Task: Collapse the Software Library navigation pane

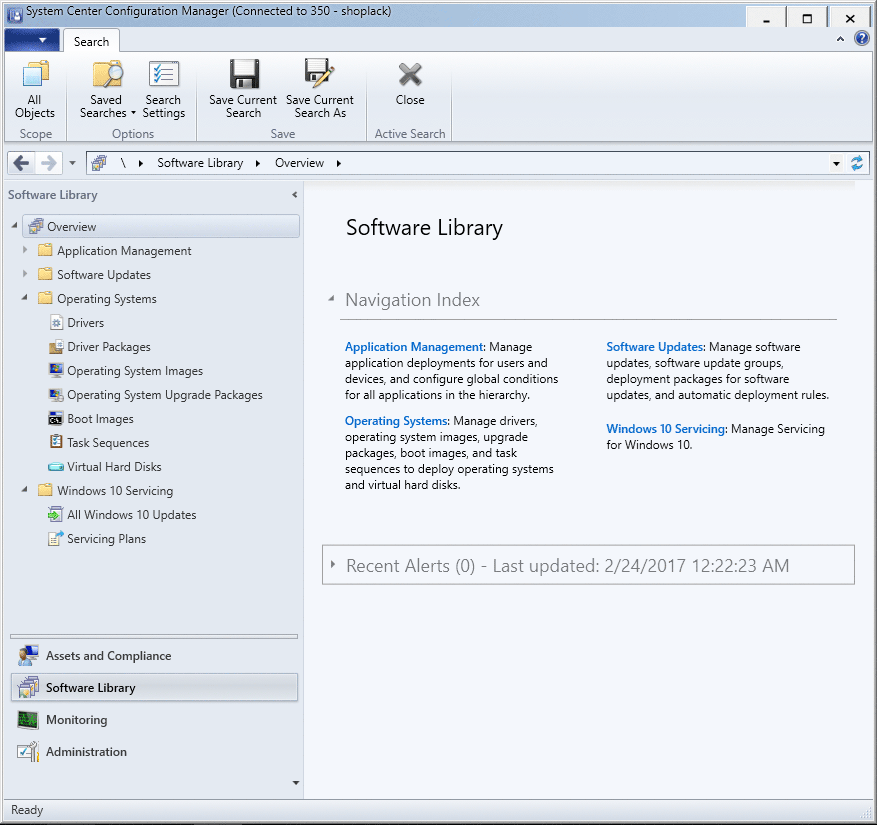Action: (x=294, y=195)
